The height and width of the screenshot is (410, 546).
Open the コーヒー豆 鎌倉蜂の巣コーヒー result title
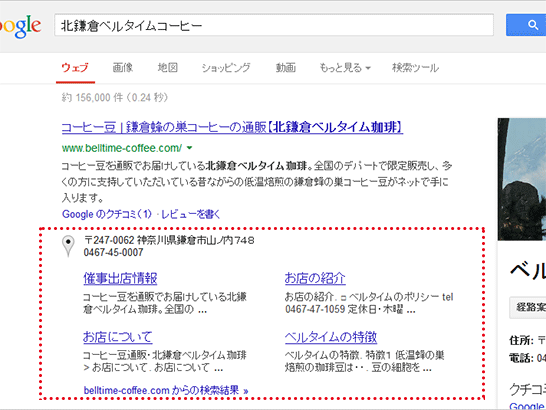pyautogui.click(x=232, y=127)
